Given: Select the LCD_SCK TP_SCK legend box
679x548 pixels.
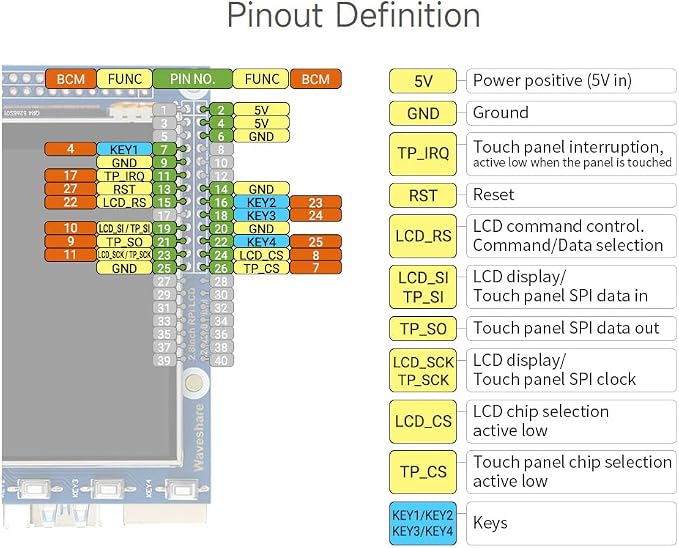Looking at the screenshot, I should 423,370.
